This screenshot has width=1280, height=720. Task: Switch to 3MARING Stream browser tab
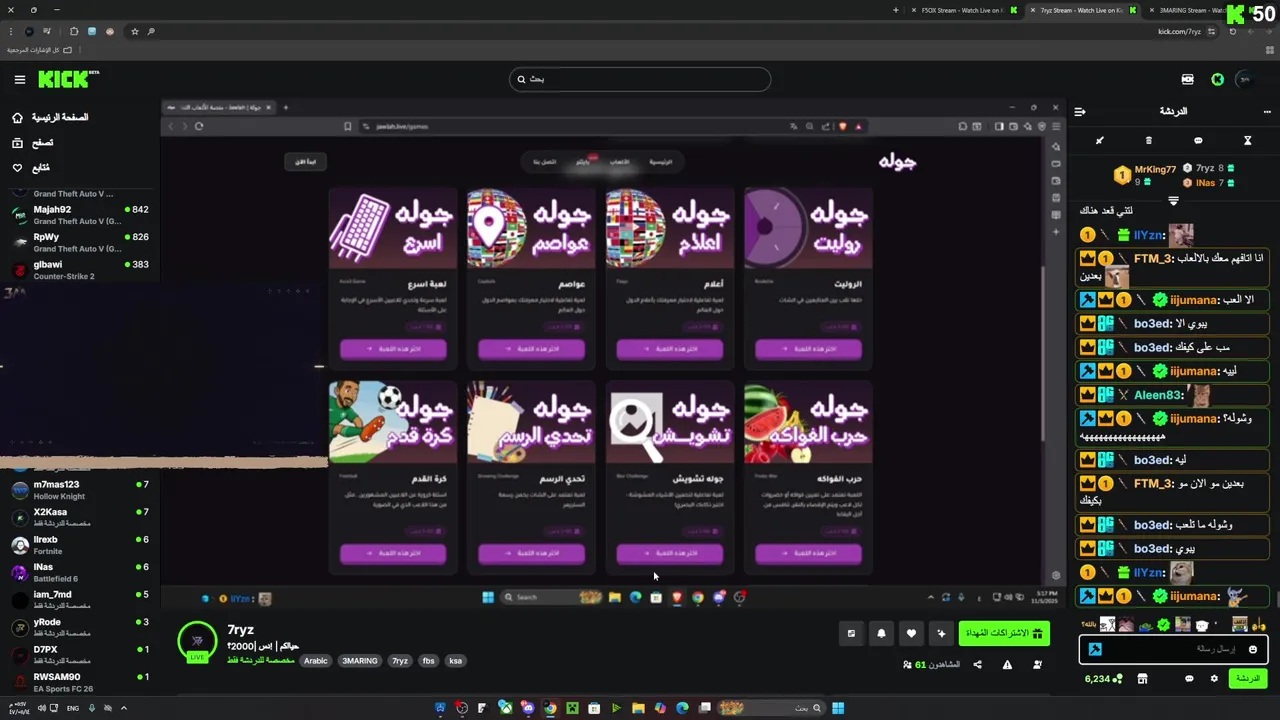1190,10
